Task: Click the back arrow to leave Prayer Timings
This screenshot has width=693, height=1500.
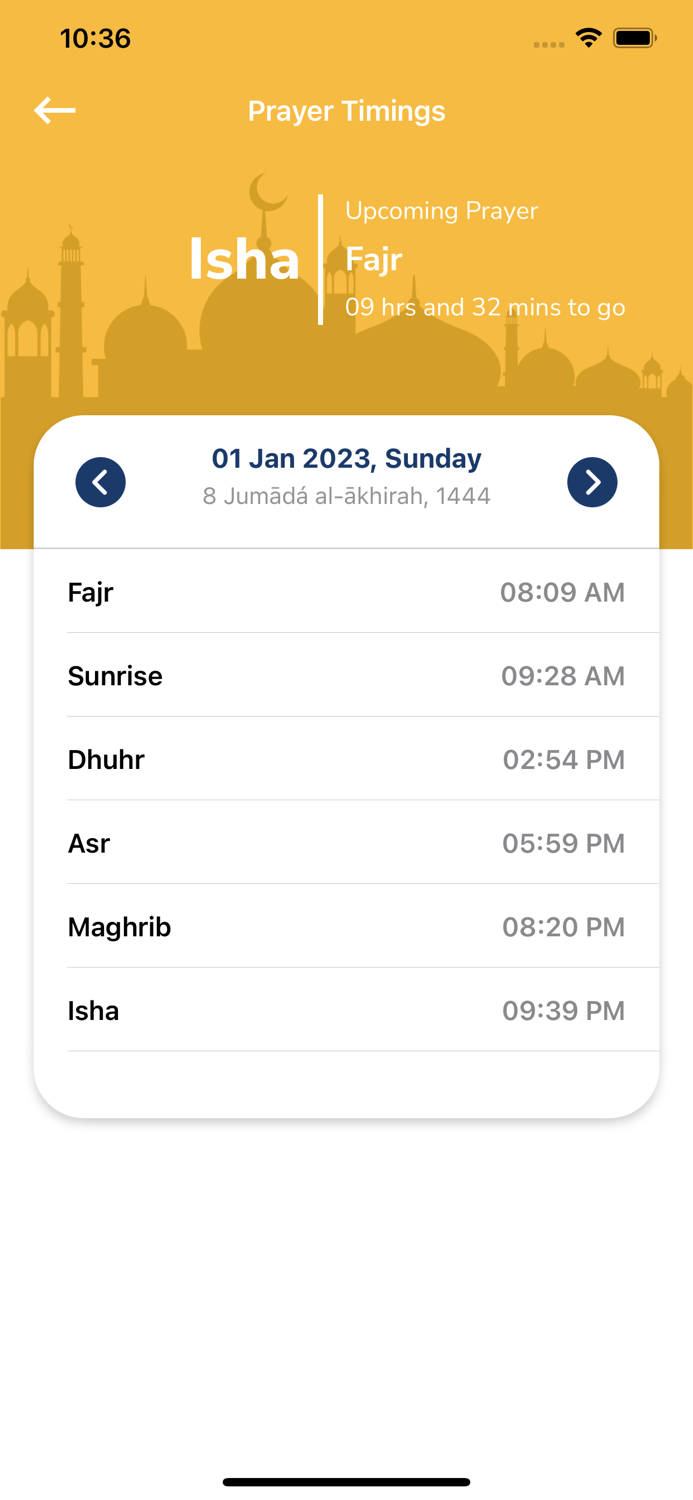Action: pyautogui.click(x=54, y=110)
